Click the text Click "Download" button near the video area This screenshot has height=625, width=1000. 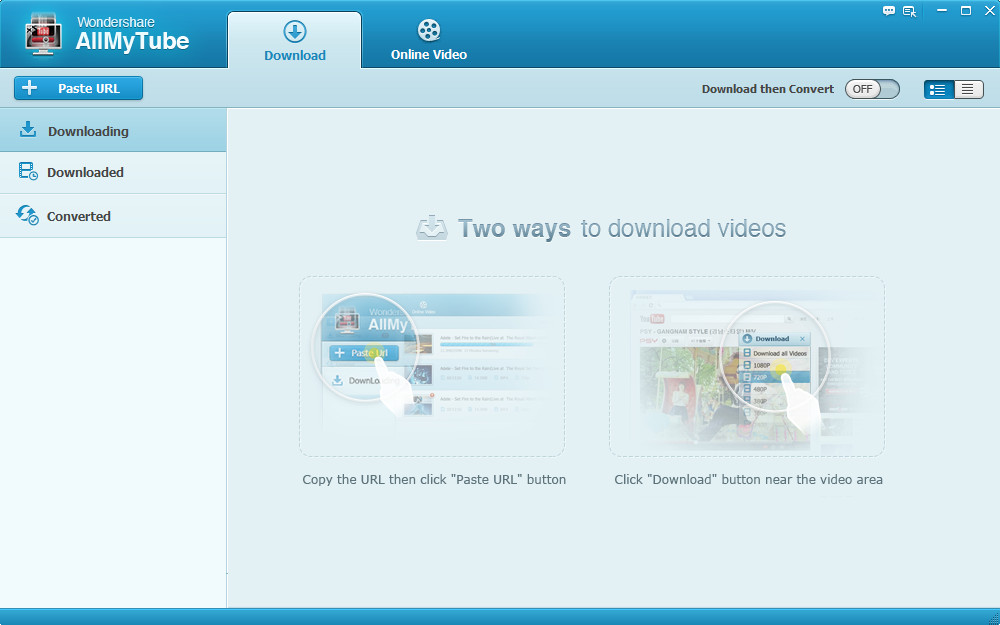point(749,480)
